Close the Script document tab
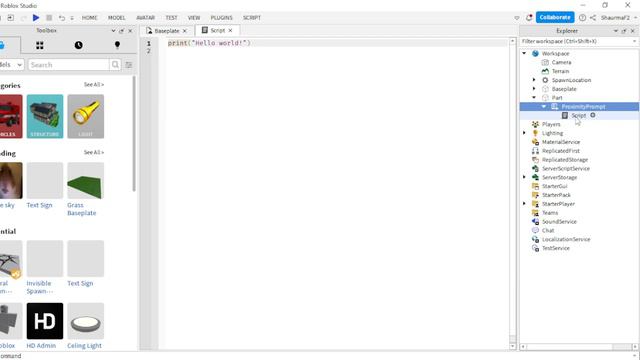 point(230,31)
